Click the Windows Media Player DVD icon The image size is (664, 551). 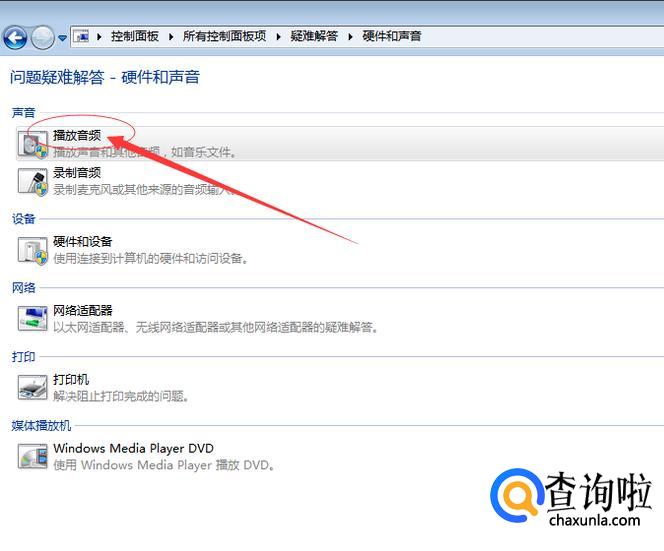(32, 457)
